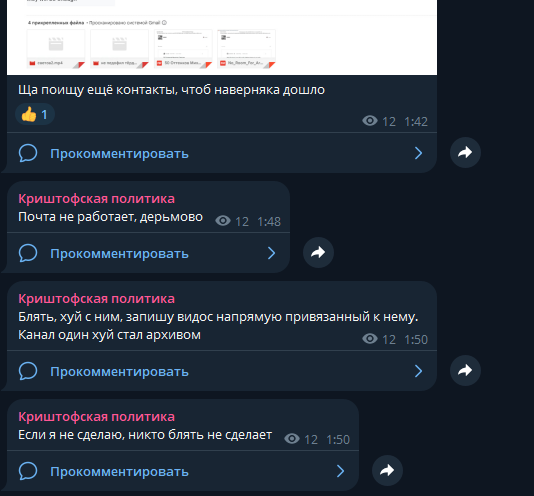
Task: Forward the 'Почта не работает' message
Action: 318,252
